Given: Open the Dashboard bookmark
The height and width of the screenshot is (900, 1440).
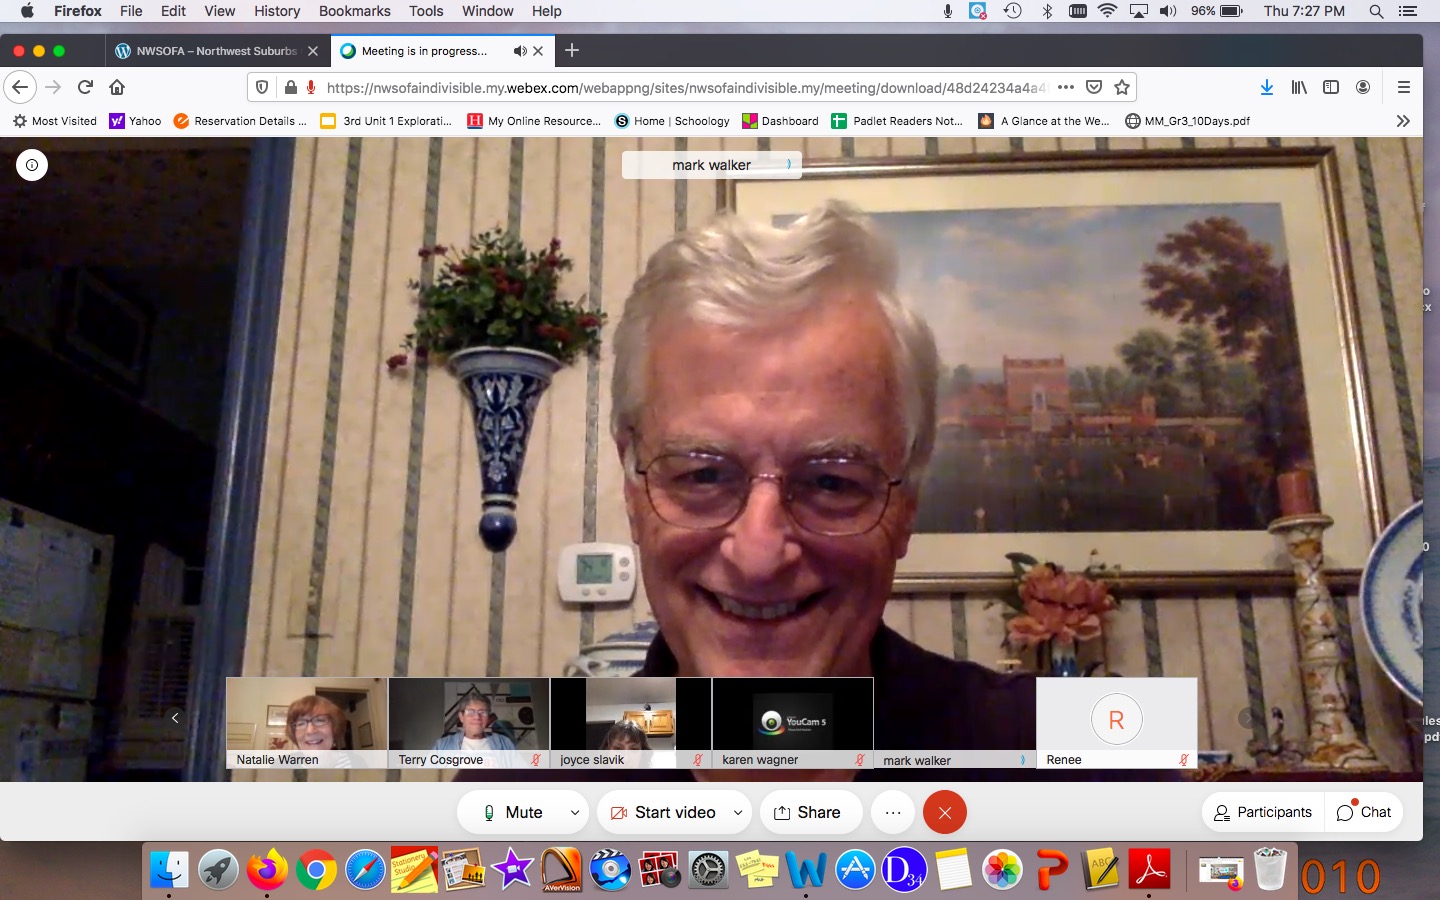Looking at the screenshot, I should point(780,121).
